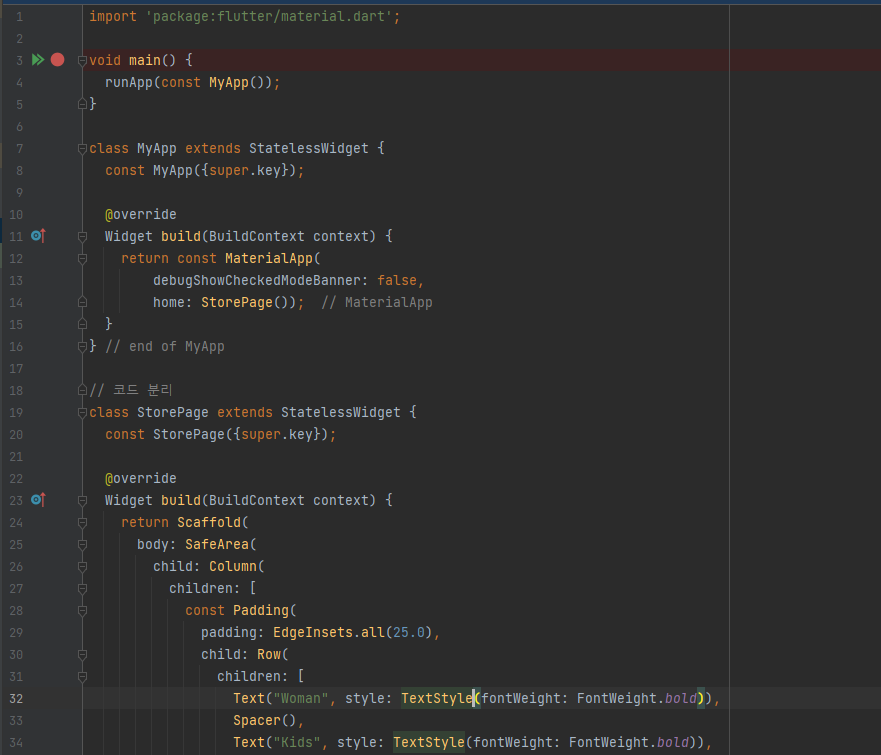The image size is (881, 755).
Task: Click EdgeInsets.all on line 29
Action: tap(328, 633)
